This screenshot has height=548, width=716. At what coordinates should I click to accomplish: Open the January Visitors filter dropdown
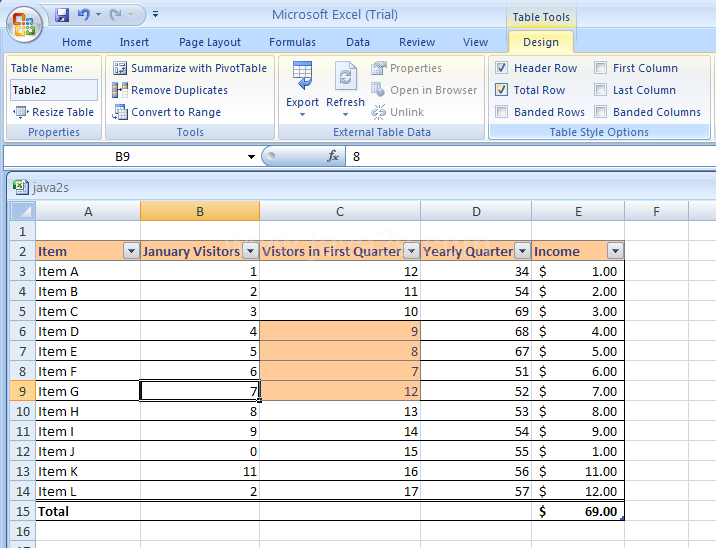point(250,251)
